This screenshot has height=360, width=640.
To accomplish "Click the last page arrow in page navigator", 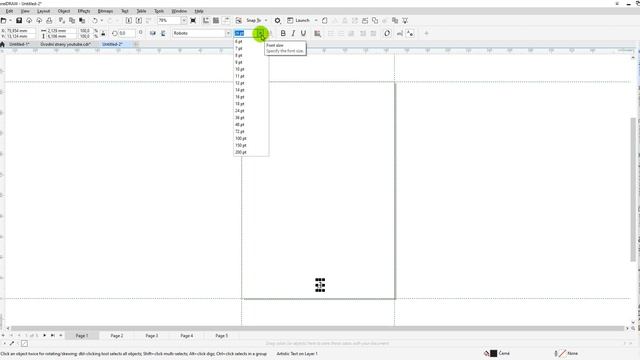I will 53,336.
